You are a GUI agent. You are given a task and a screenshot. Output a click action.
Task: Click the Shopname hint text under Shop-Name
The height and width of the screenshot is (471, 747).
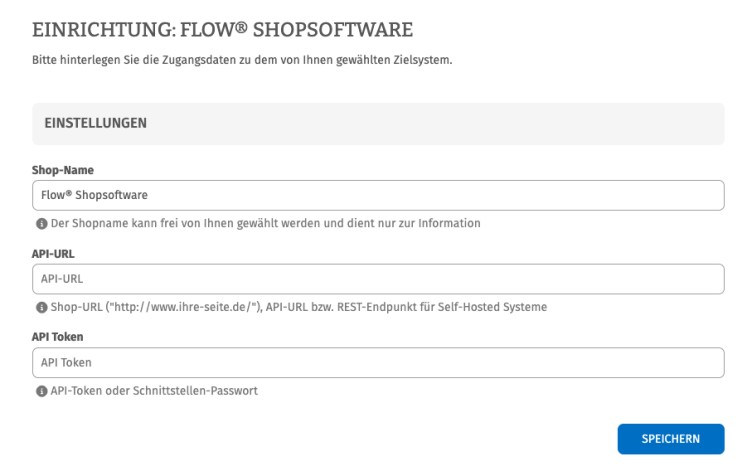tap(264, 223)
